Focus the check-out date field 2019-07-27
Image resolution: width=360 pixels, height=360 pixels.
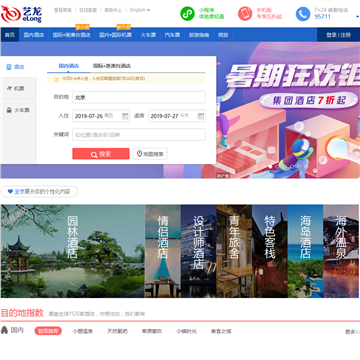coord(177,116)
